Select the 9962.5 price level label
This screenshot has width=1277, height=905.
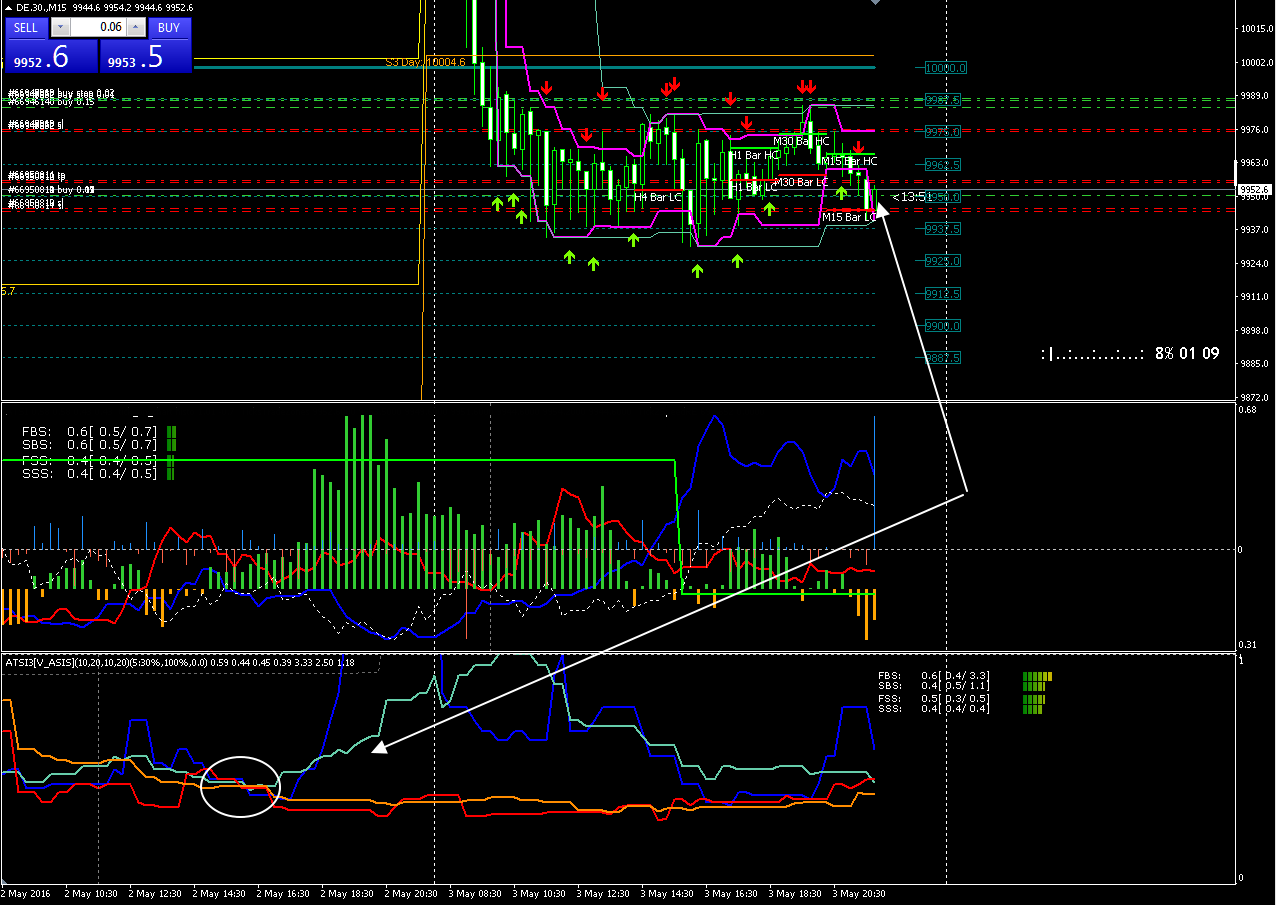942,165
